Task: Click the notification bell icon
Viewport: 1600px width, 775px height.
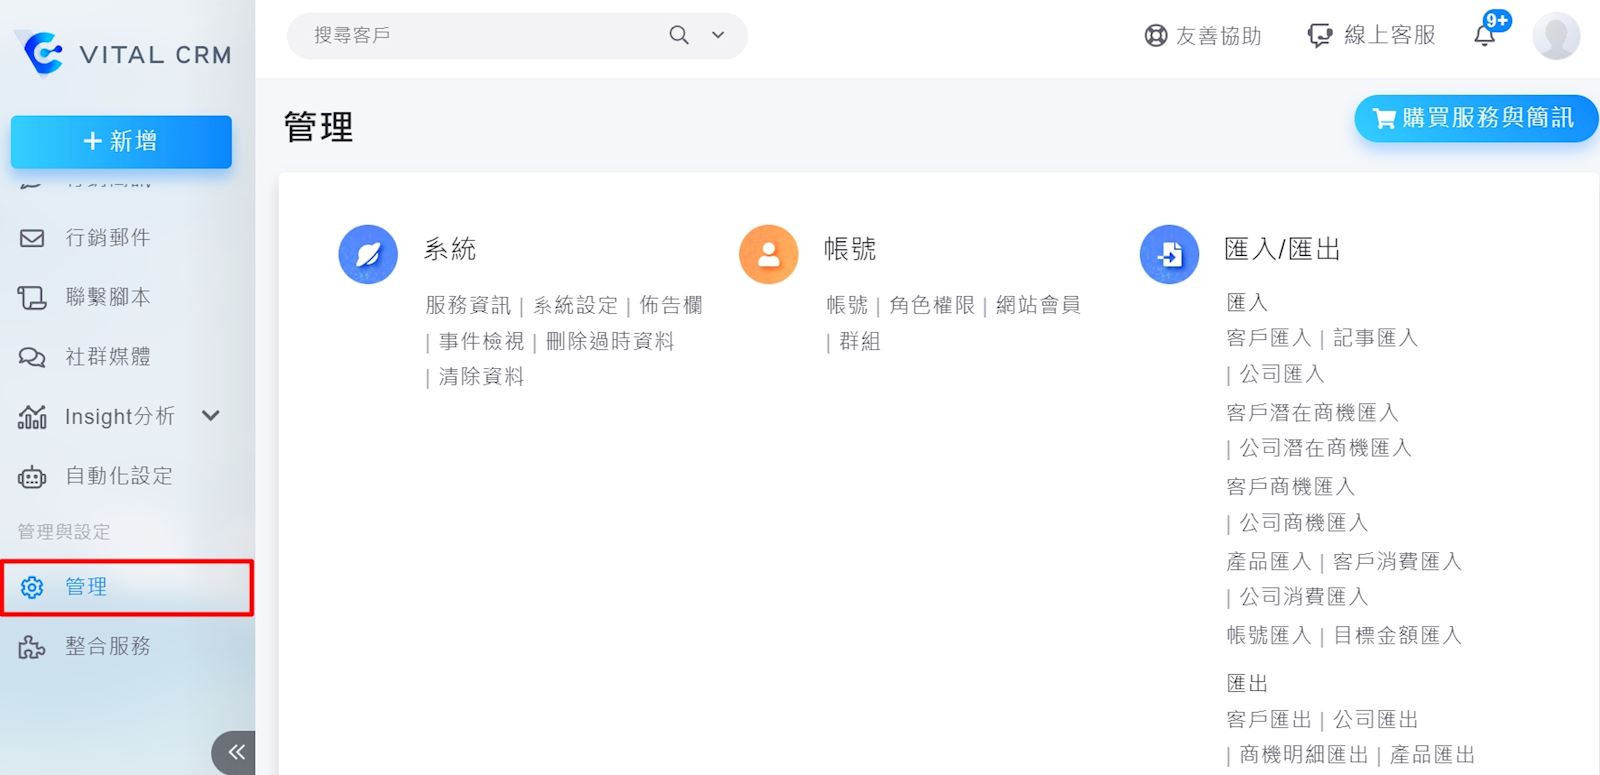Action: (1485, 35)
